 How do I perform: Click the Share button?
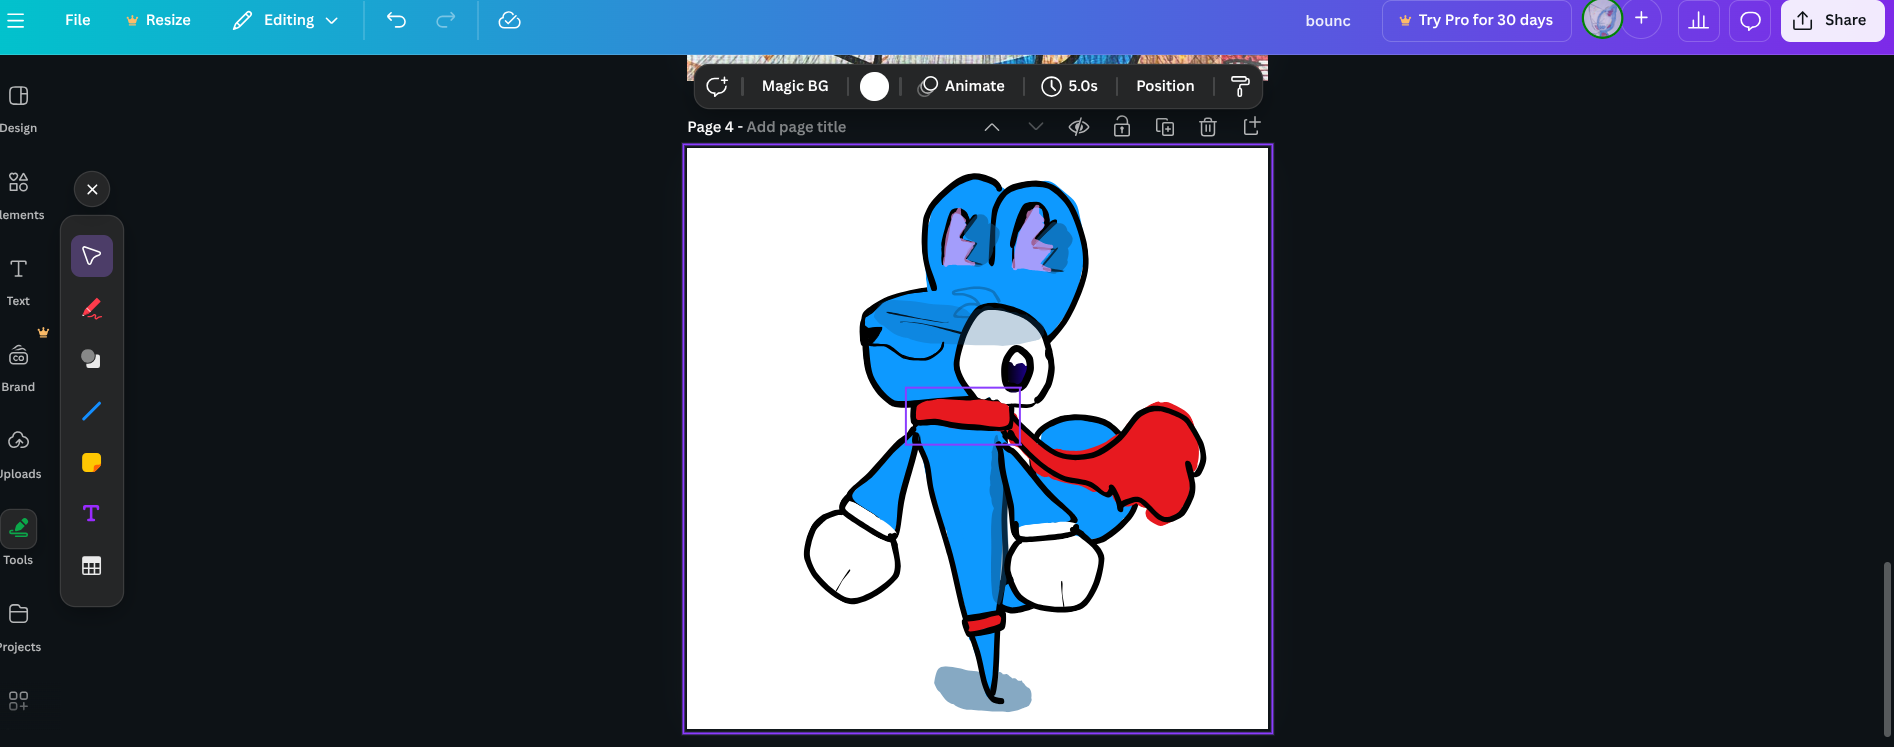pyautogui.click(x=1832, y=20)
